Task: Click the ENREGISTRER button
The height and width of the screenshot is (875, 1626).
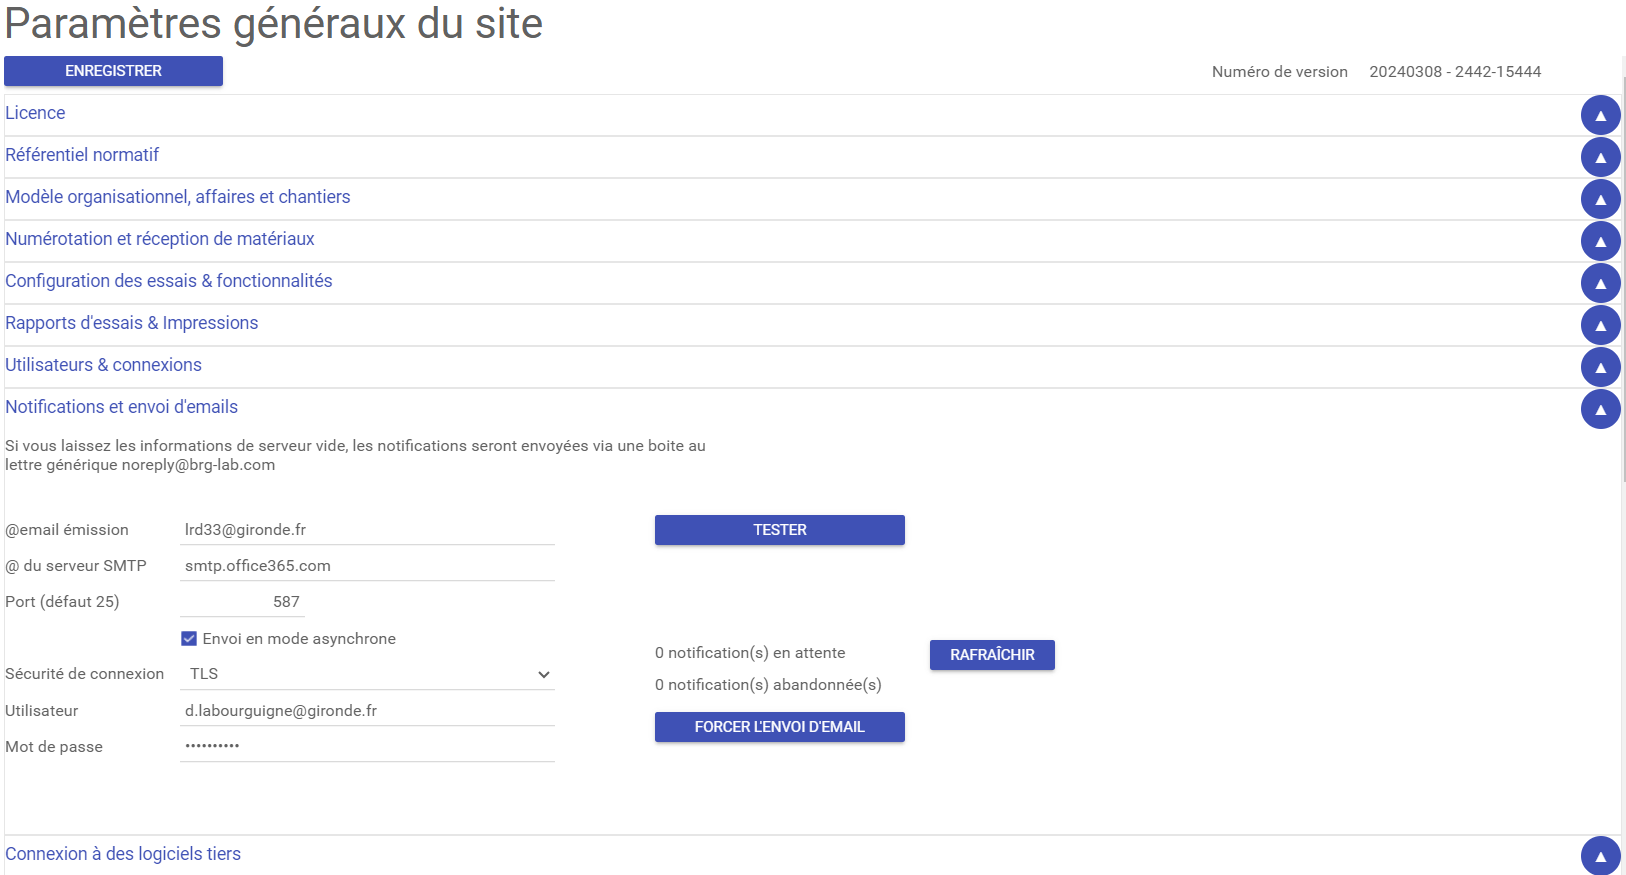Action: click(113, 71)
